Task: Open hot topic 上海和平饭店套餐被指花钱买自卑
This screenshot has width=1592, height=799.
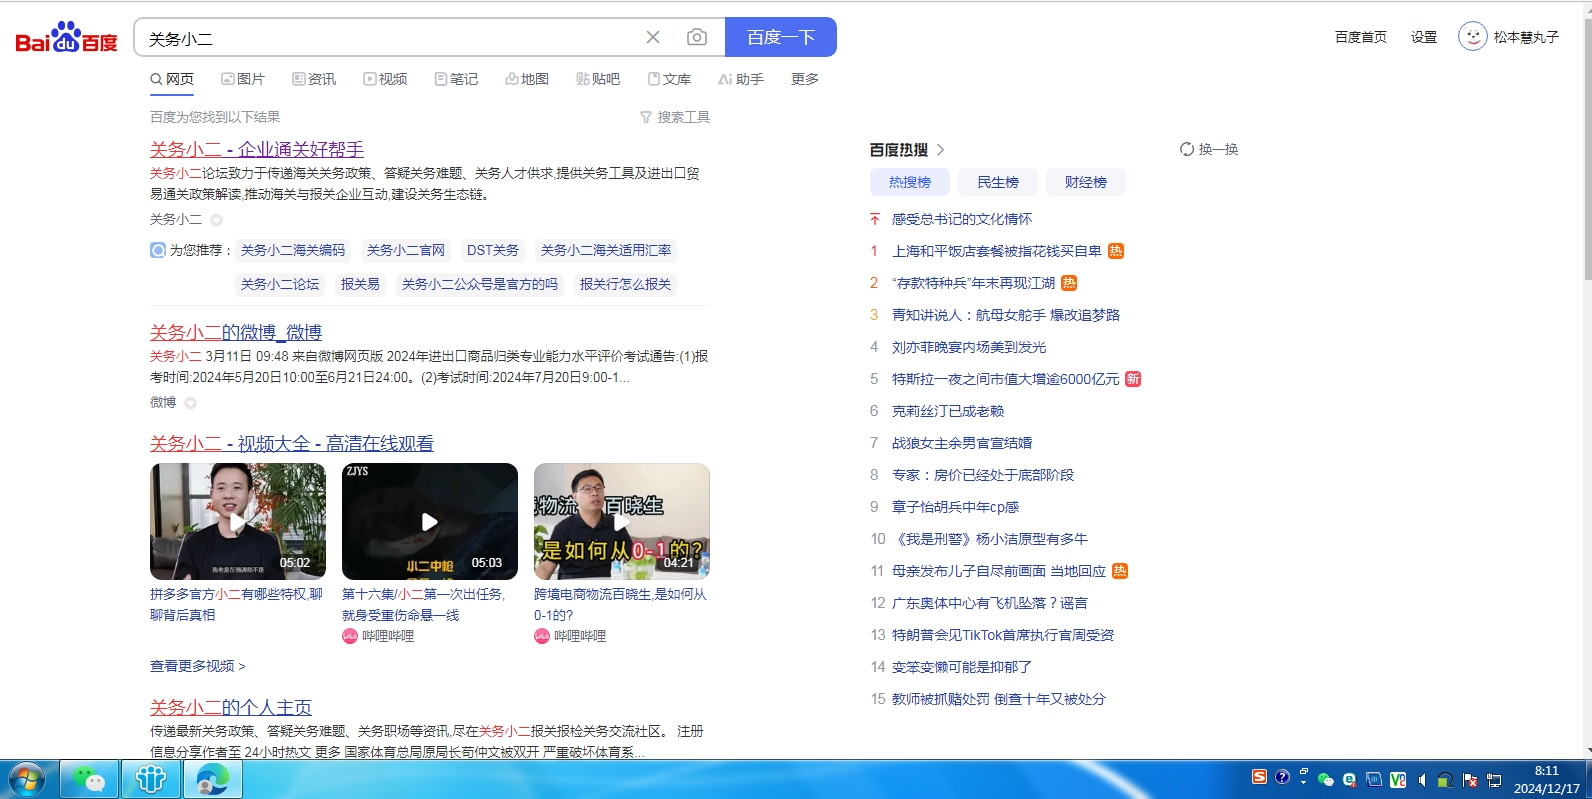Action: (997, 251)
